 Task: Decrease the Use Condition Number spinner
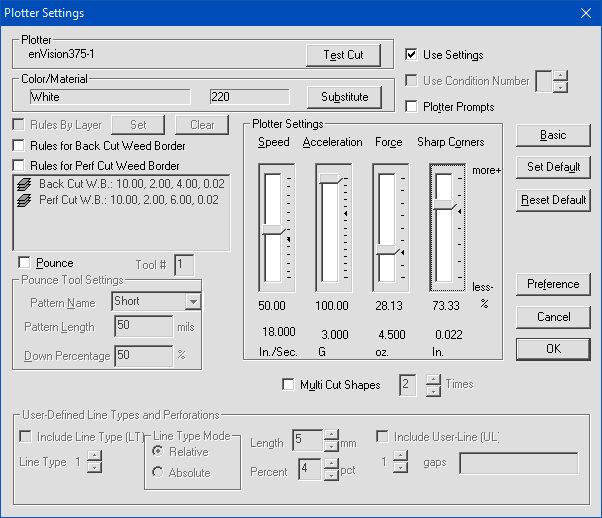pyautogui.click(x=561, y=87)
